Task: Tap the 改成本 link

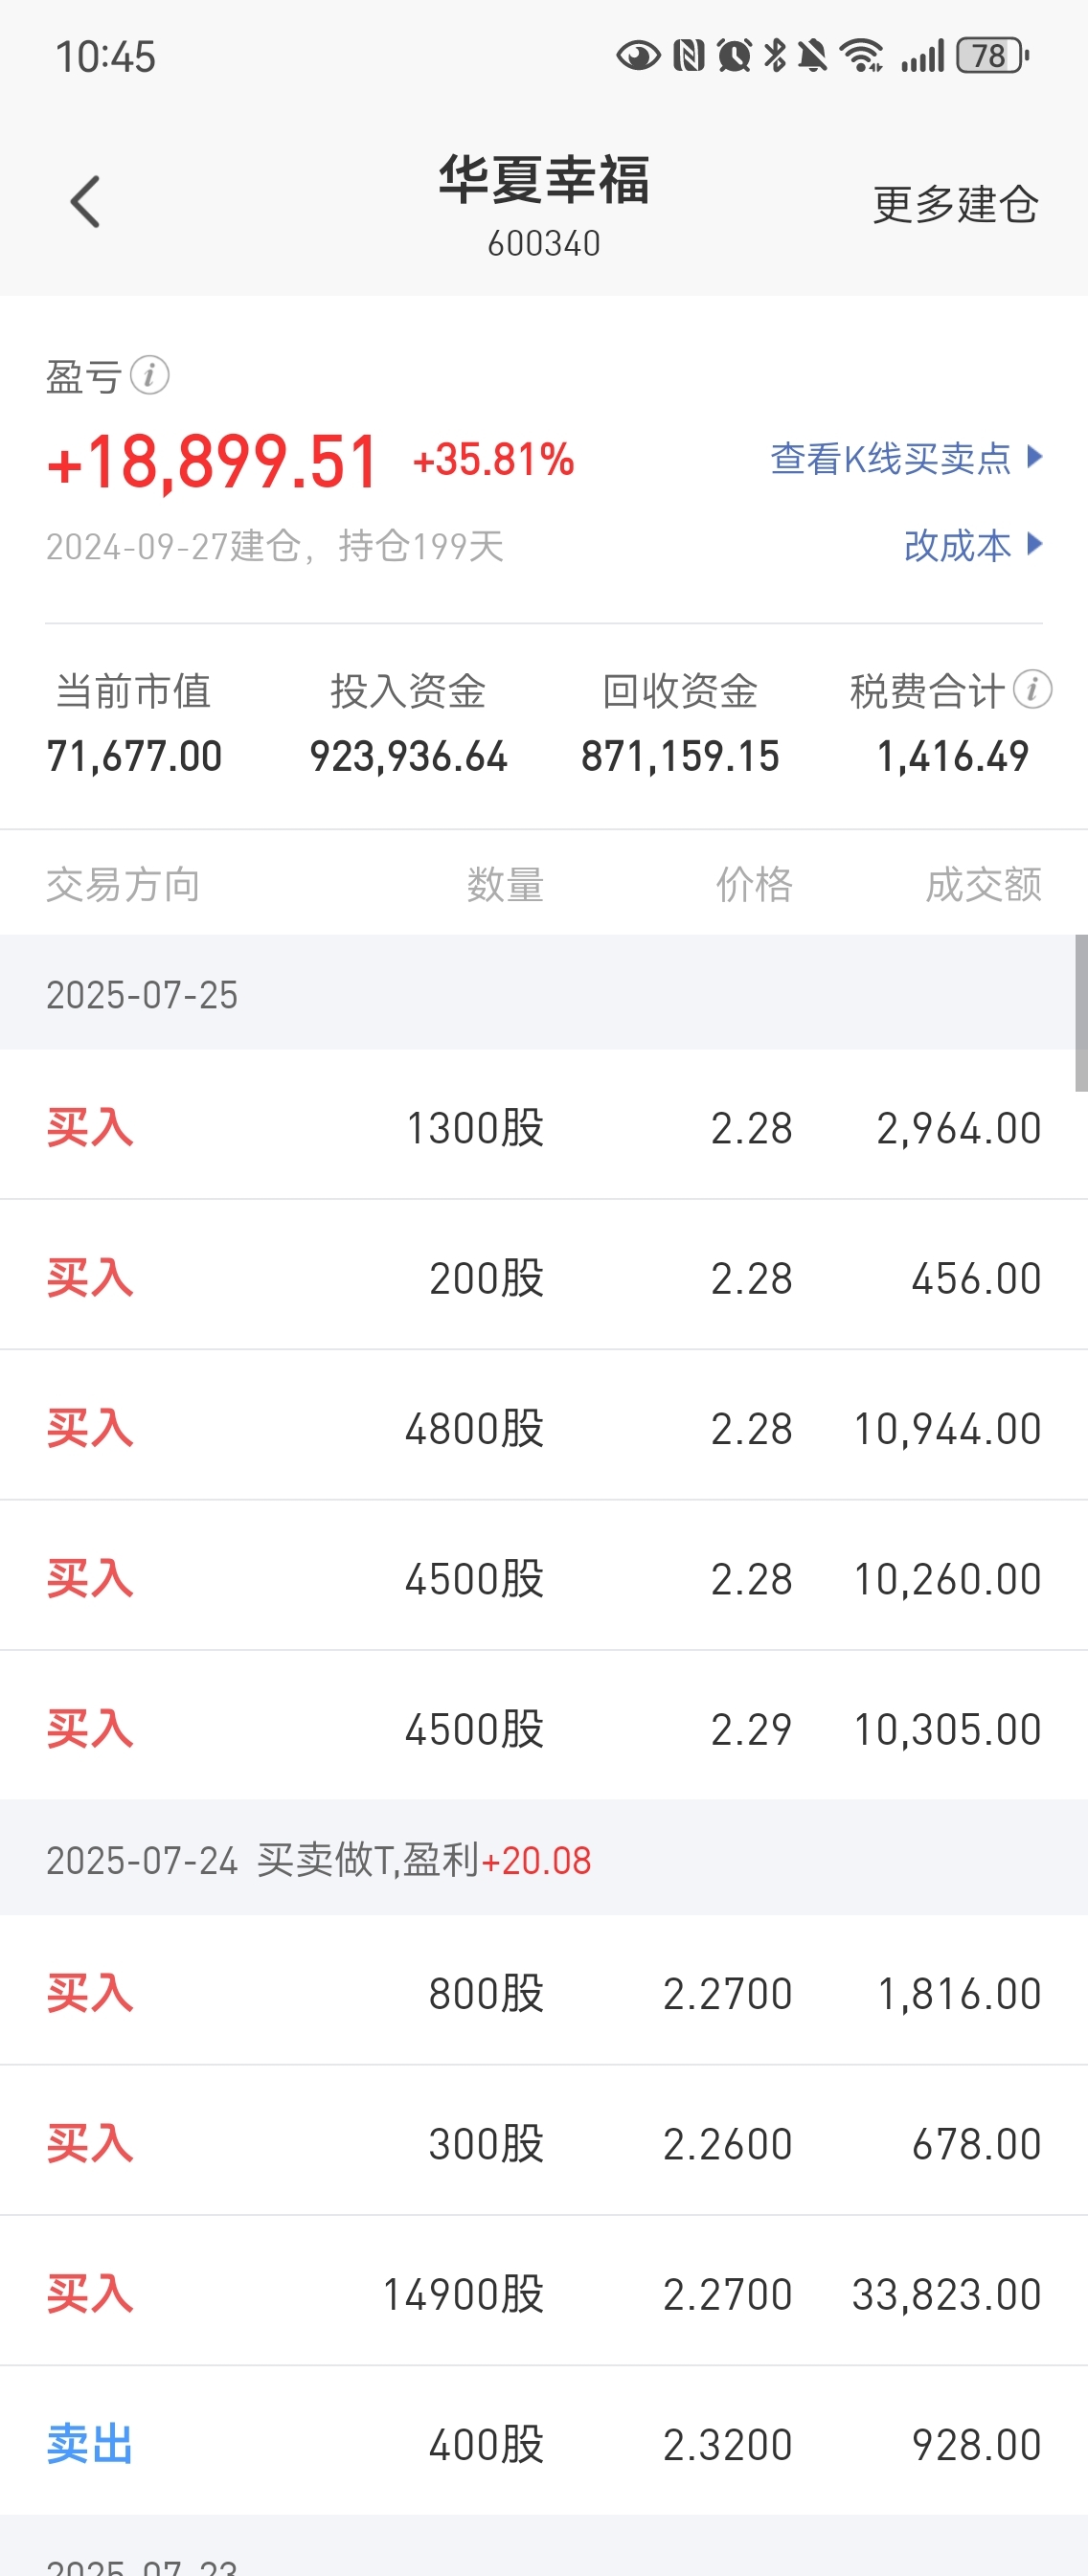Action: pyautogui.click(x=957, y=546)
